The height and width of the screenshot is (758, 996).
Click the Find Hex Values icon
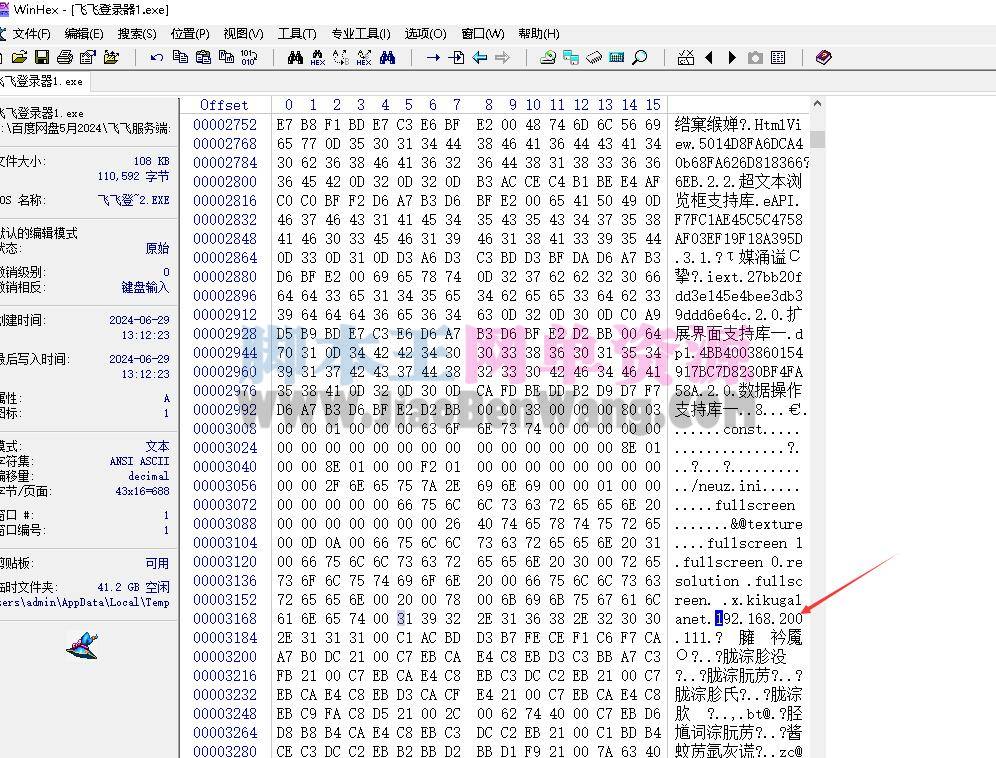(x=318, y=58)
